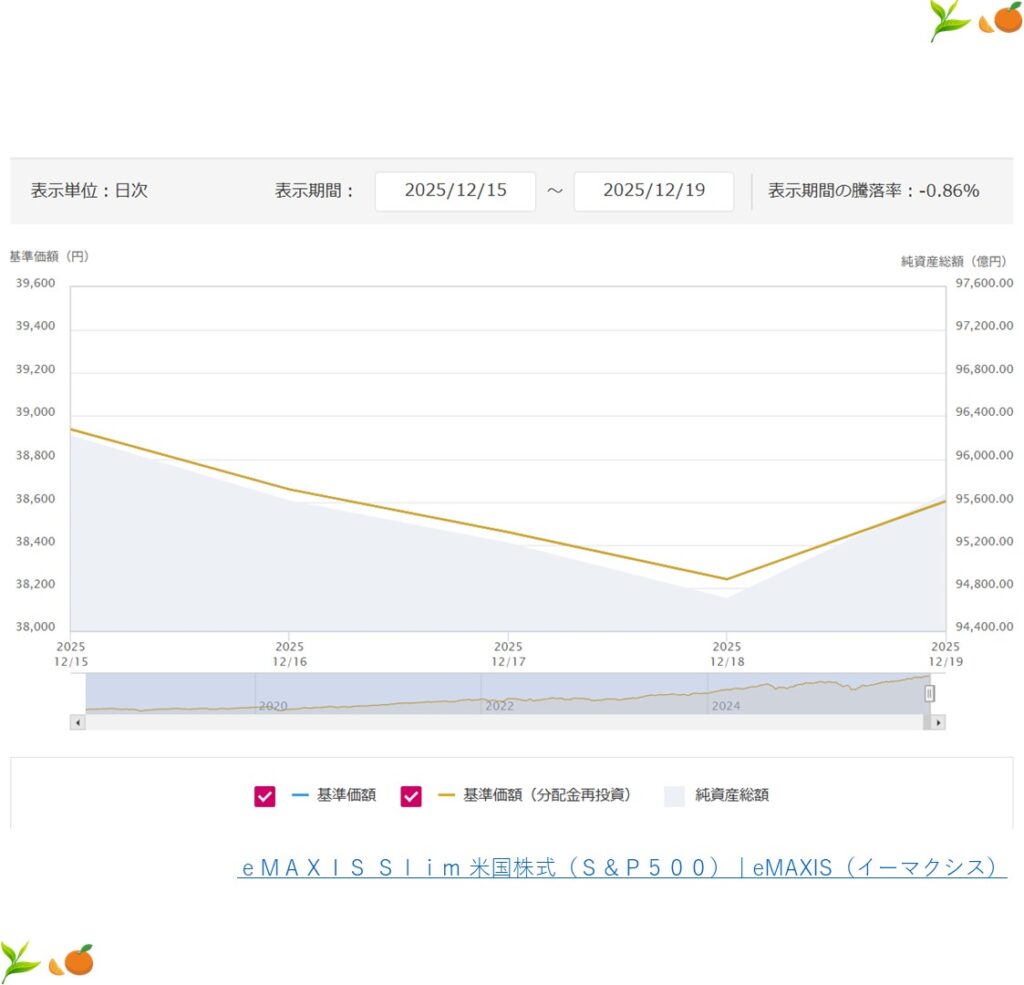Image resolution: width=1024 pixels, height=985 pixels.
Task: Click the start date field showing 2025/12/15
Action: pyautogui.click(x=455, y=191)
